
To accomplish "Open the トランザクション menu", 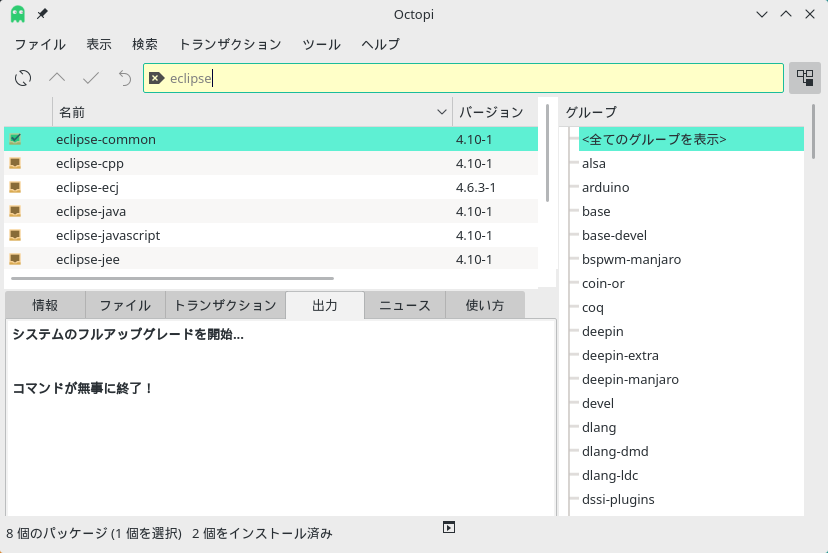I will click(230, 44).
